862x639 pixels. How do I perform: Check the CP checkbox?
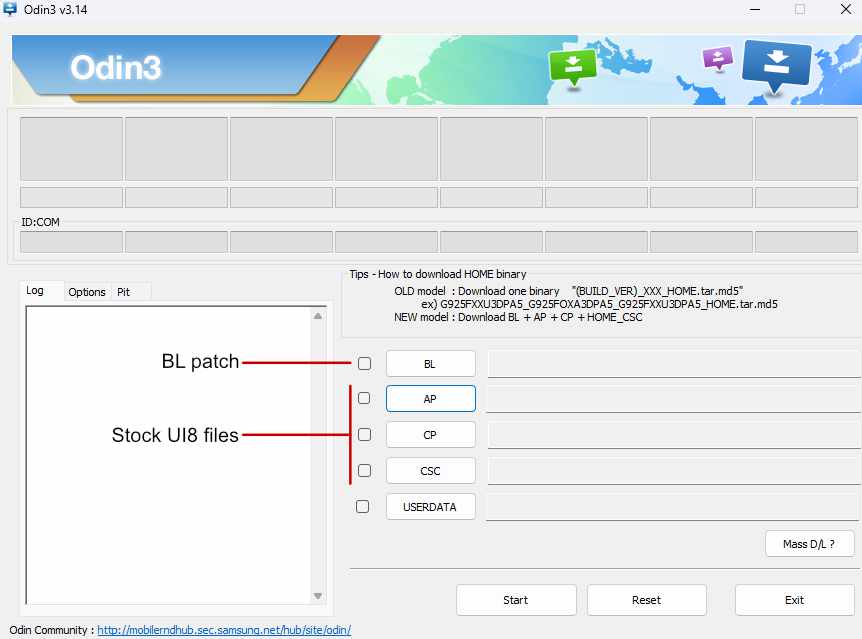(364, 434)
